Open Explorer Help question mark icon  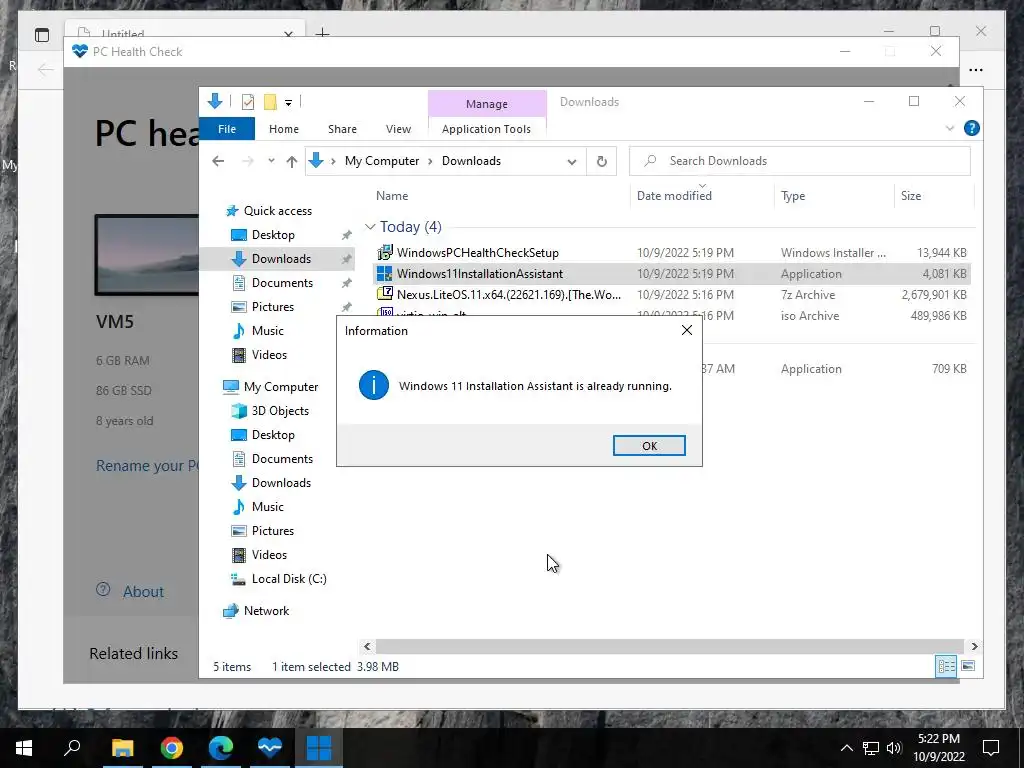pyautogui.click(x=972, y=129)
